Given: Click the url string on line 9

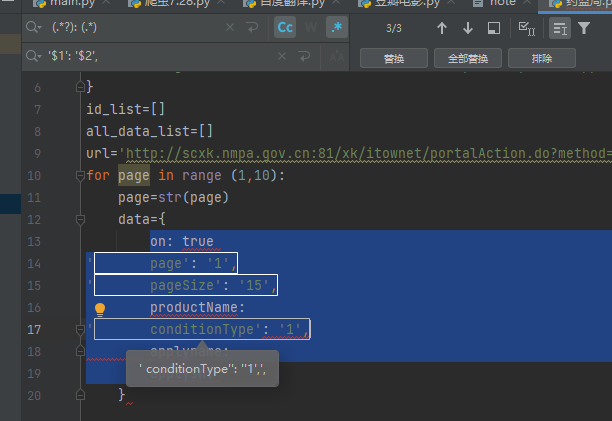Looking at the screenshot, I should coord(365,154).
